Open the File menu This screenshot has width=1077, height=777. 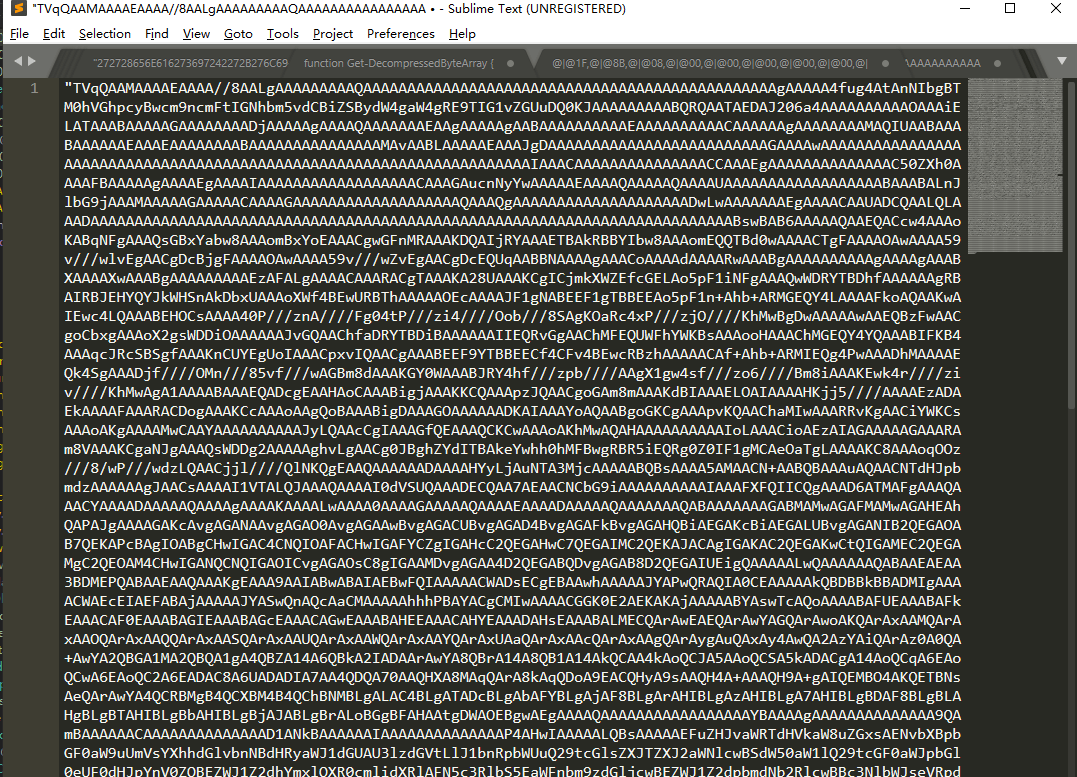tap(19, 34)
